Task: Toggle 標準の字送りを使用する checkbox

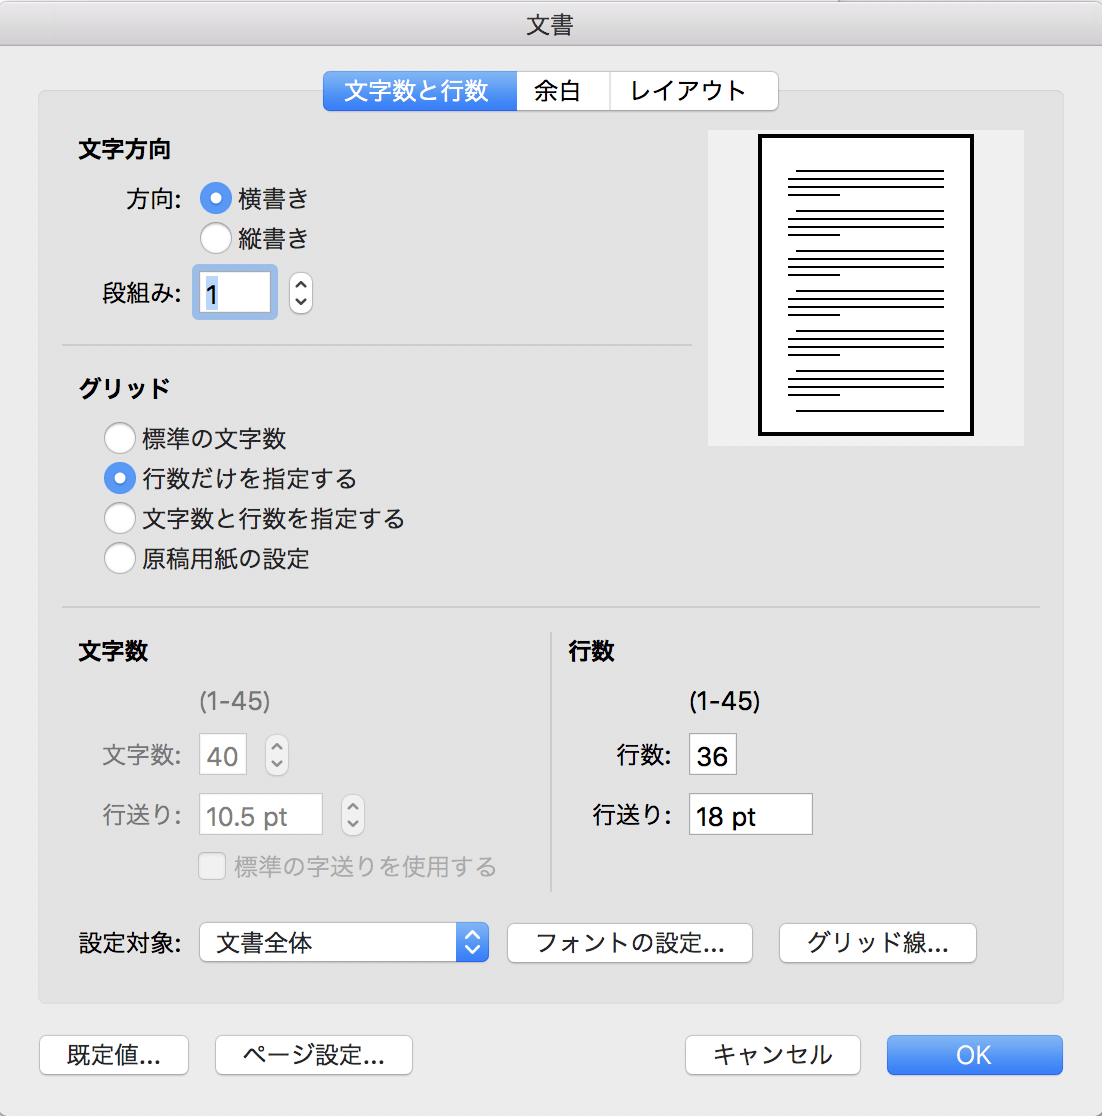Action: [212, 866]
